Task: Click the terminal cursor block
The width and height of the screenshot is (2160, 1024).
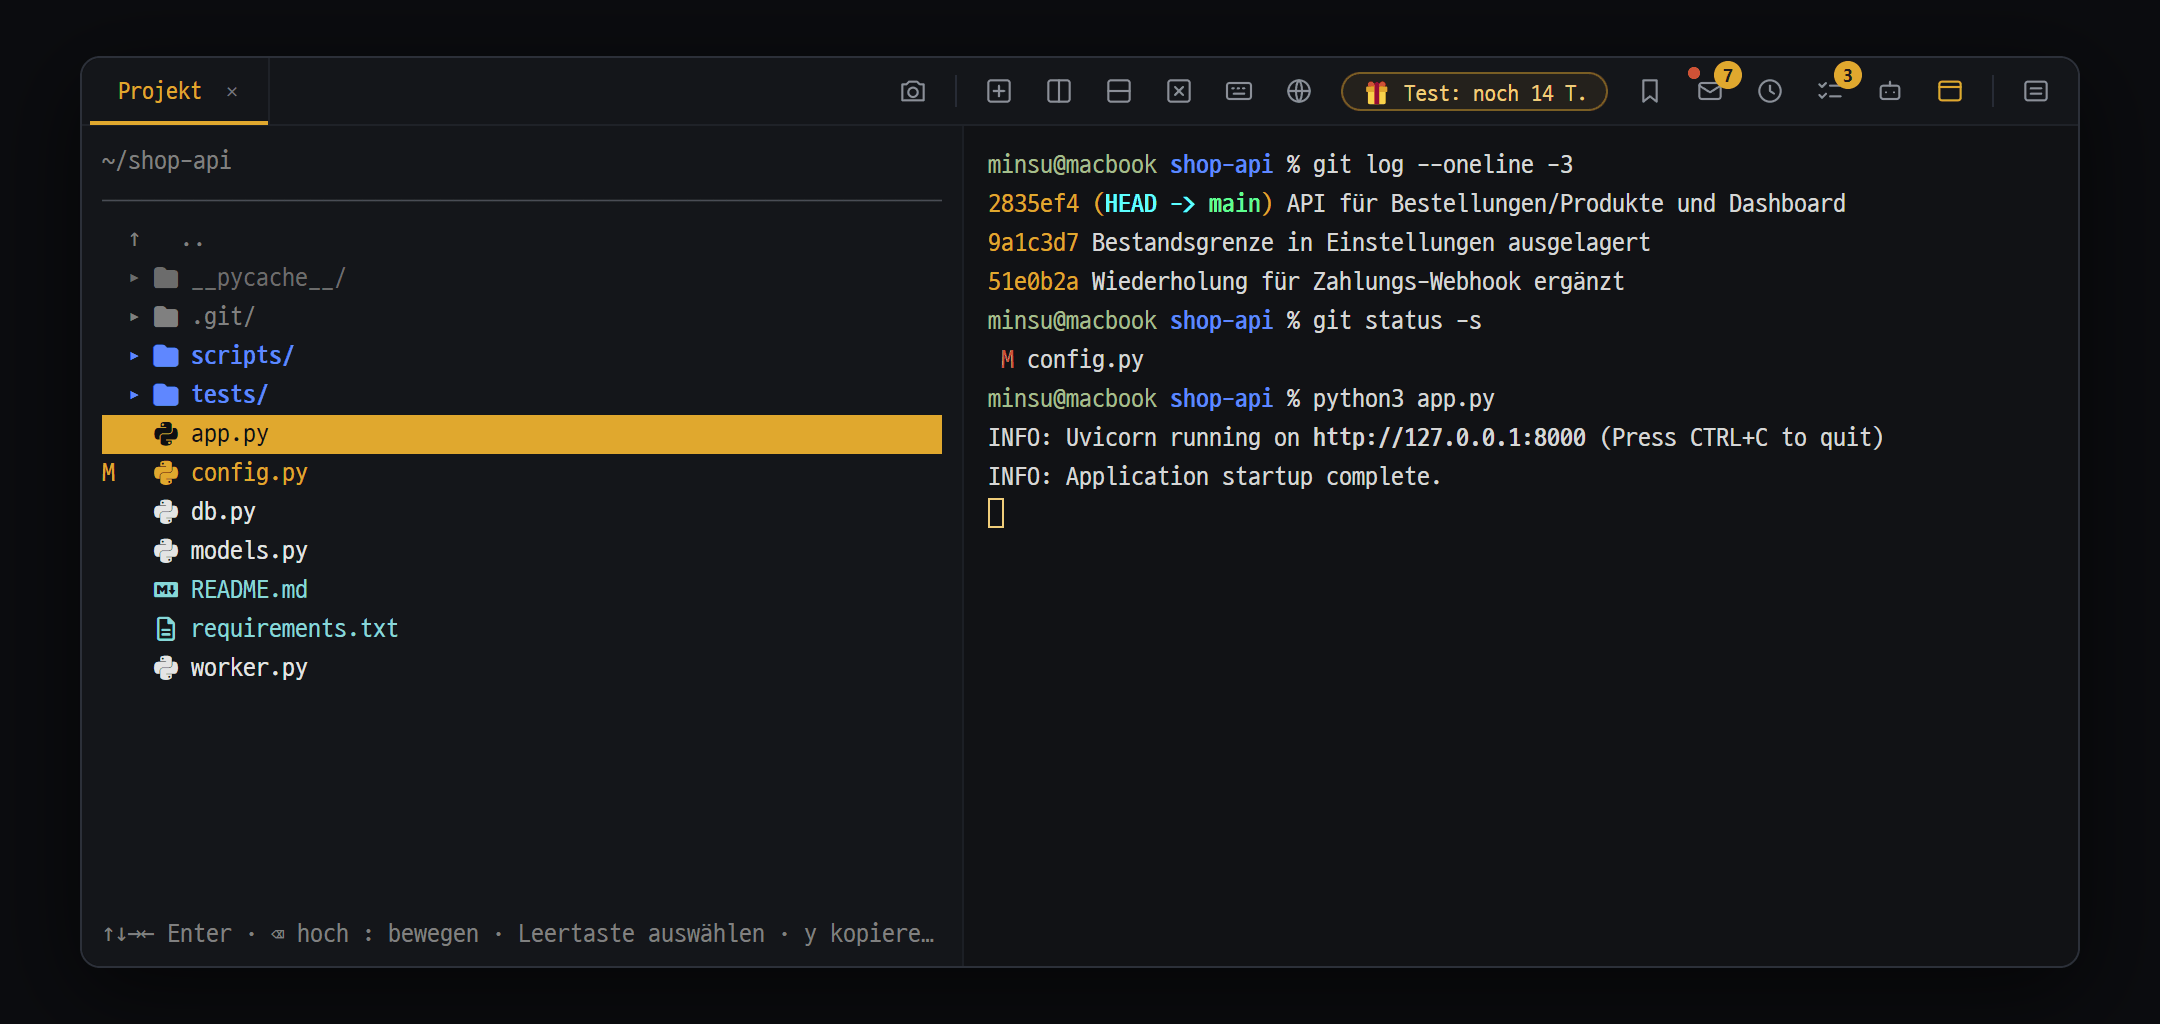Action: (996, 514)
